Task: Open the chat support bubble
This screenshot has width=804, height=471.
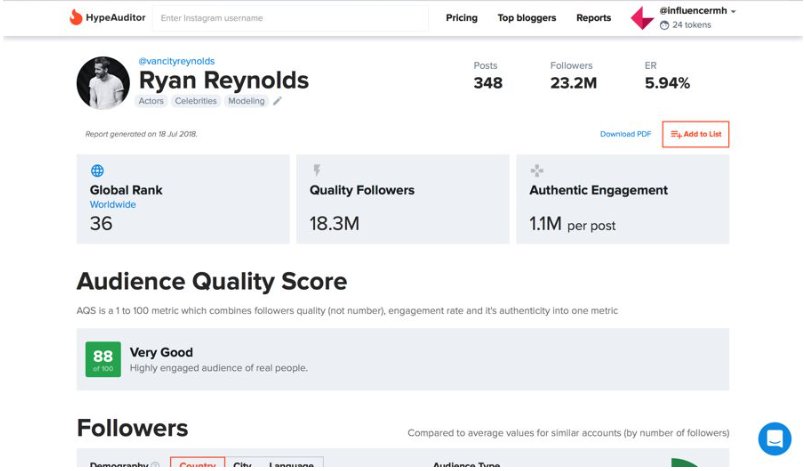Action: 774,439
